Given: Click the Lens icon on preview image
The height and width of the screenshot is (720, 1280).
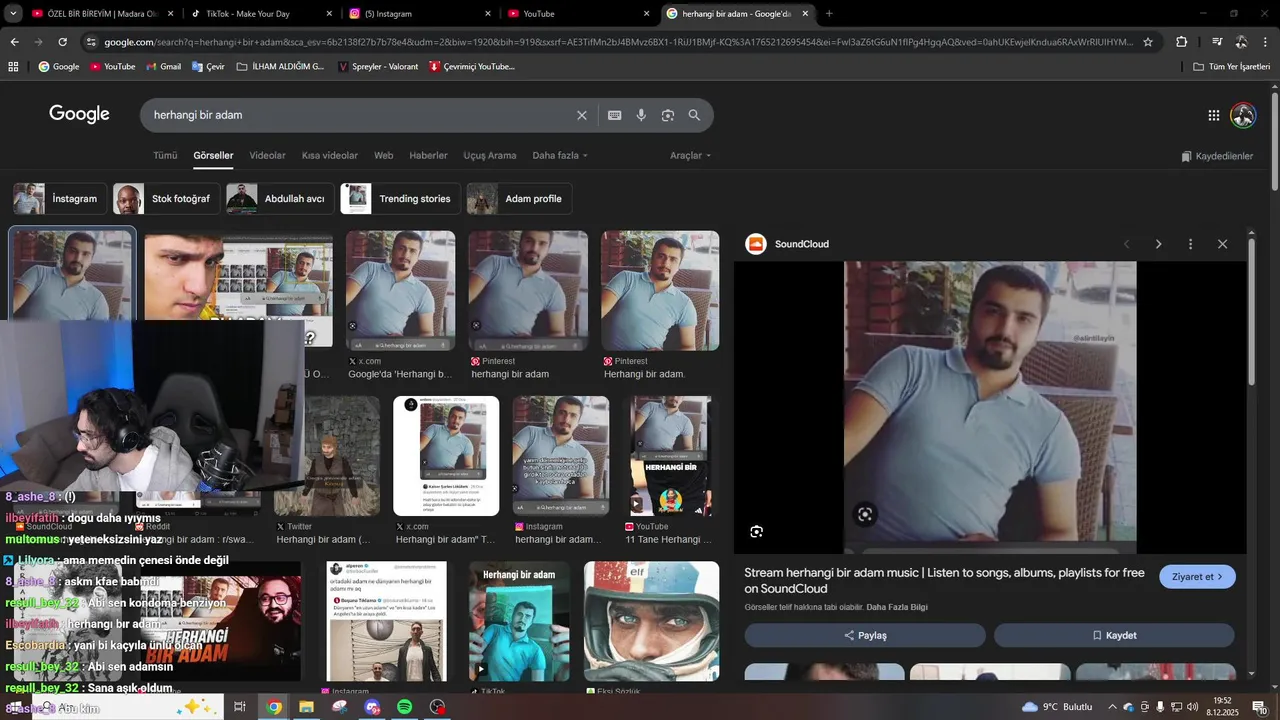Looking at the screenshot, I should [x=757, y=532].
